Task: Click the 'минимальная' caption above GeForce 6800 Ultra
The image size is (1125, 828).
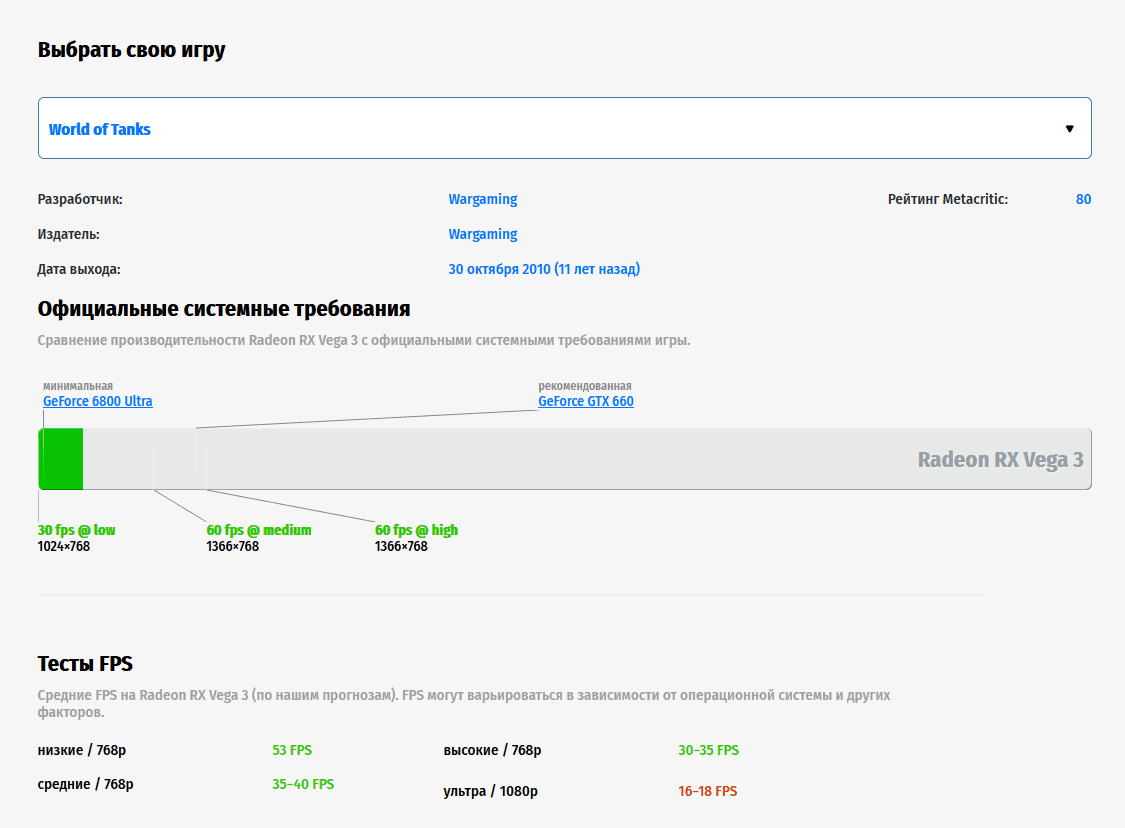Action: pyautogui.click(x=78, y=386)
